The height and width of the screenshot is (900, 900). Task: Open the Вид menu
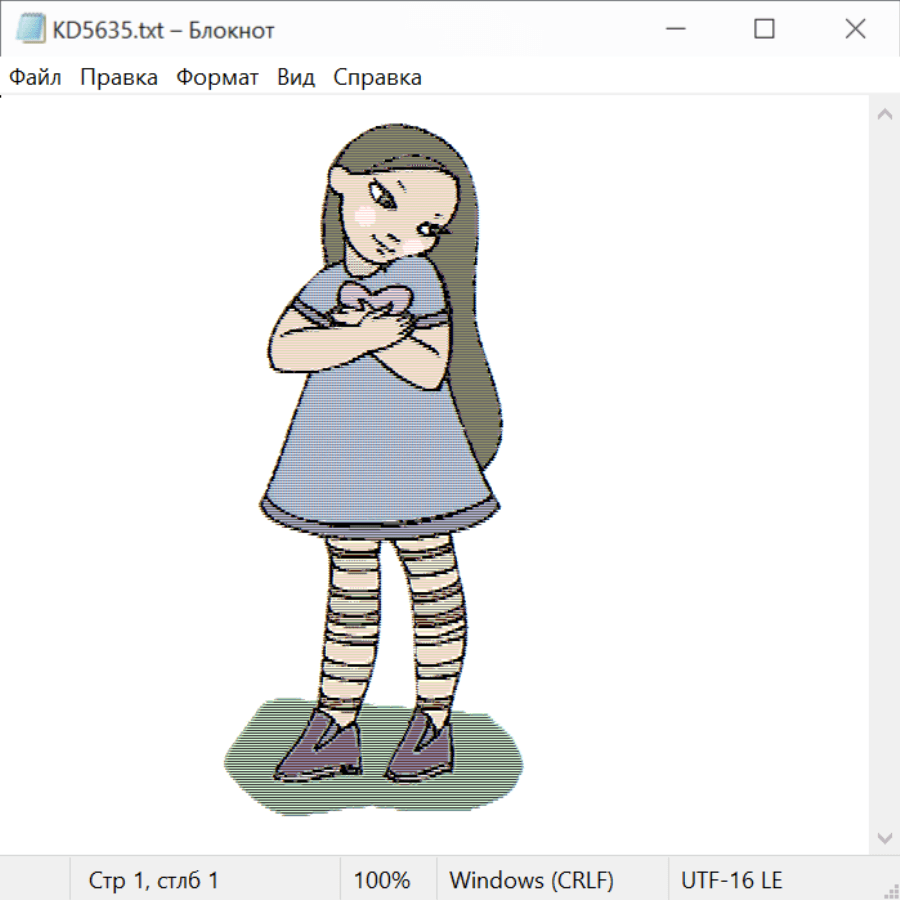(x=296, y=78)
